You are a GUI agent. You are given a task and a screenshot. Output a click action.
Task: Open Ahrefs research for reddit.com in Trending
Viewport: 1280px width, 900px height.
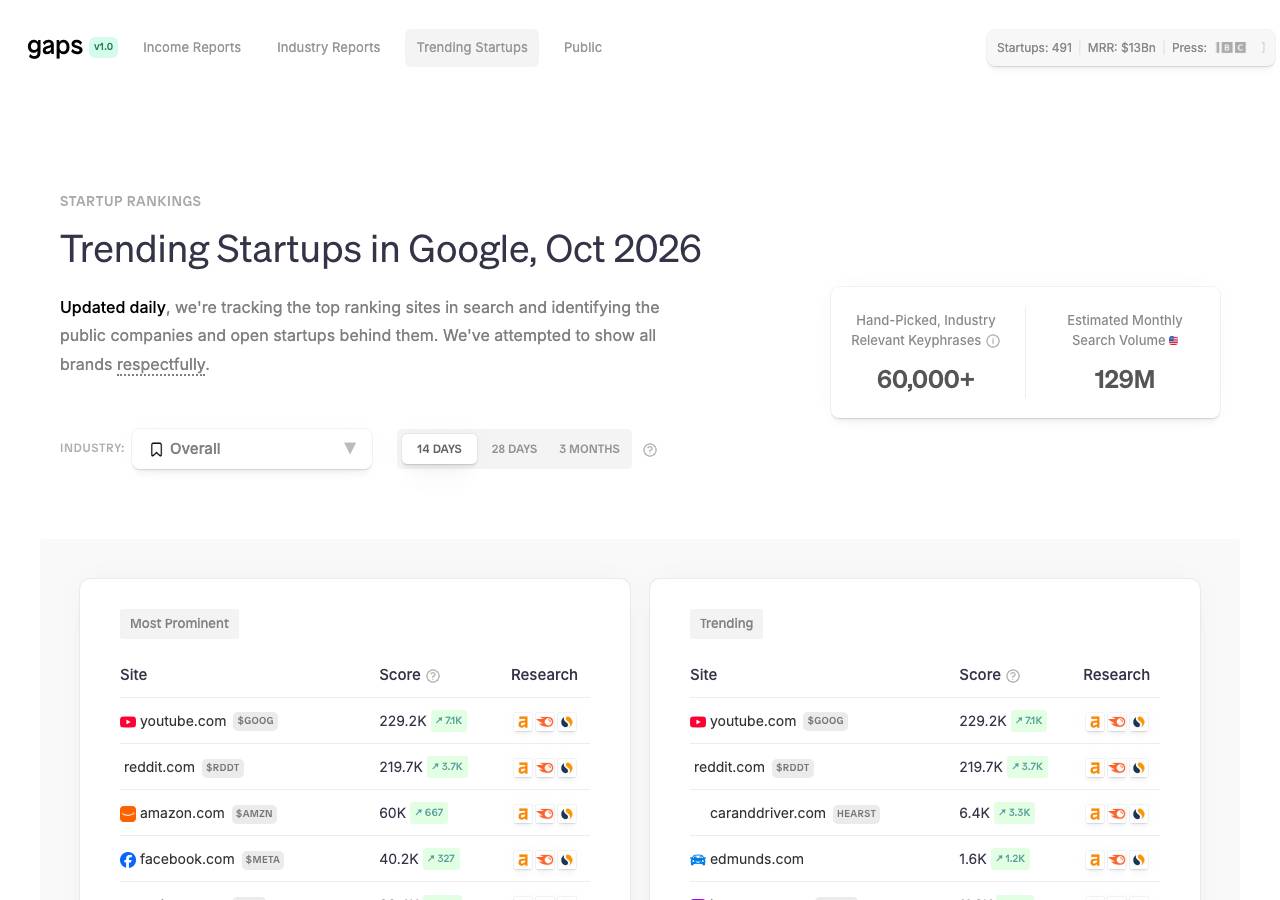tap(1095, 767)
